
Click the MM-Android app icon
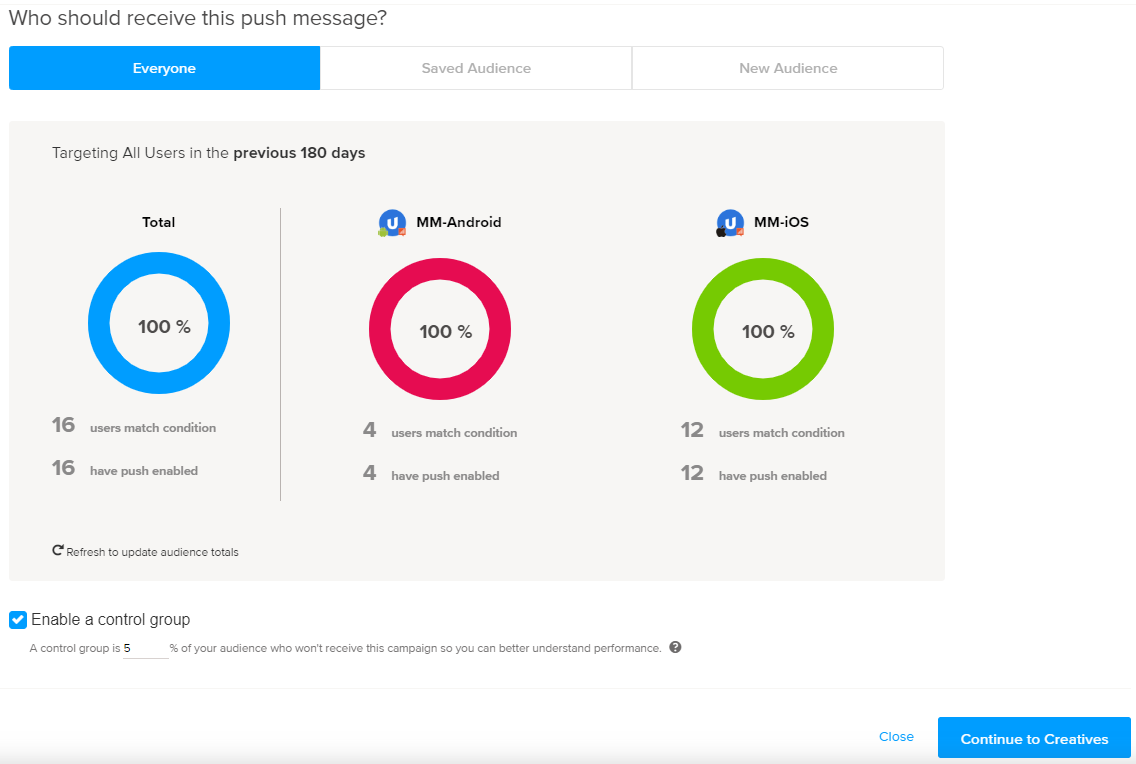(392, 223)
